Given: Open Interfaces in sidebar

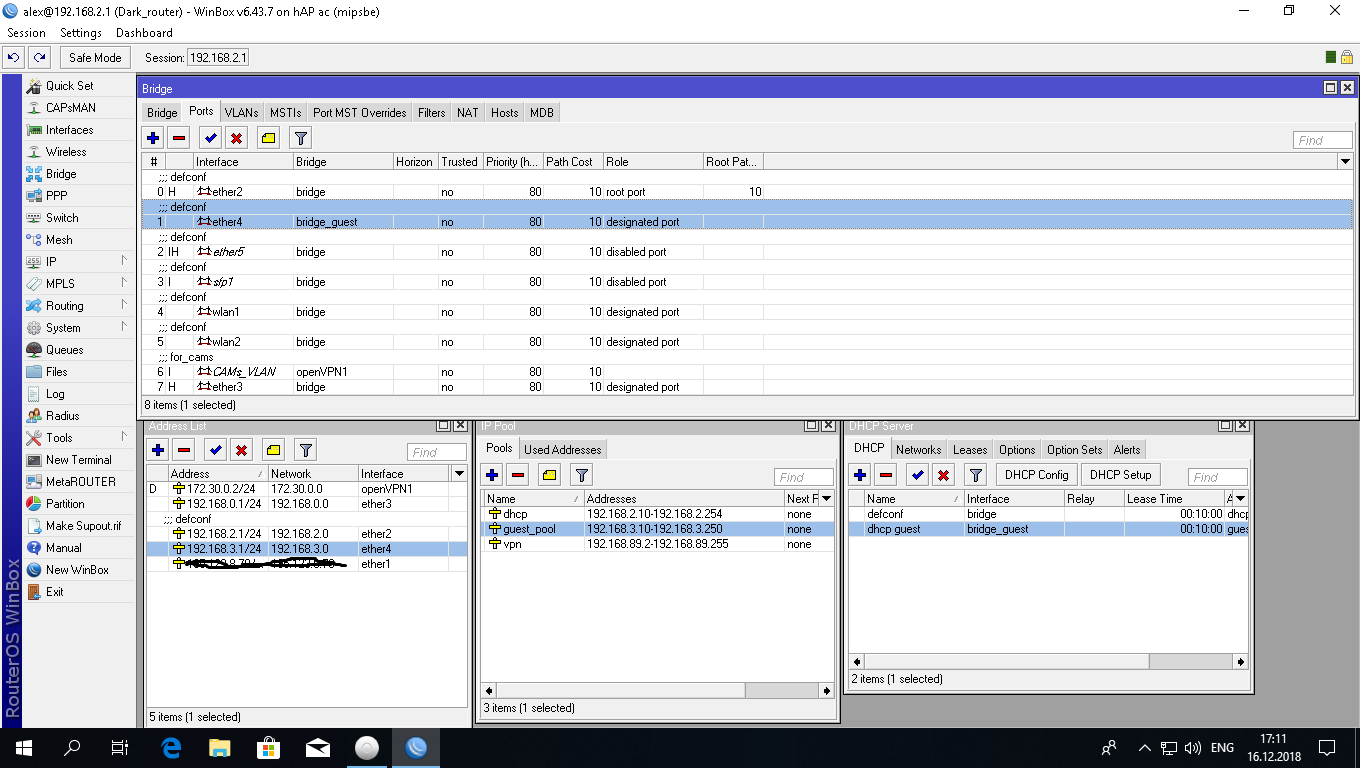Looking at the screenshot, I should pos(69,130).
